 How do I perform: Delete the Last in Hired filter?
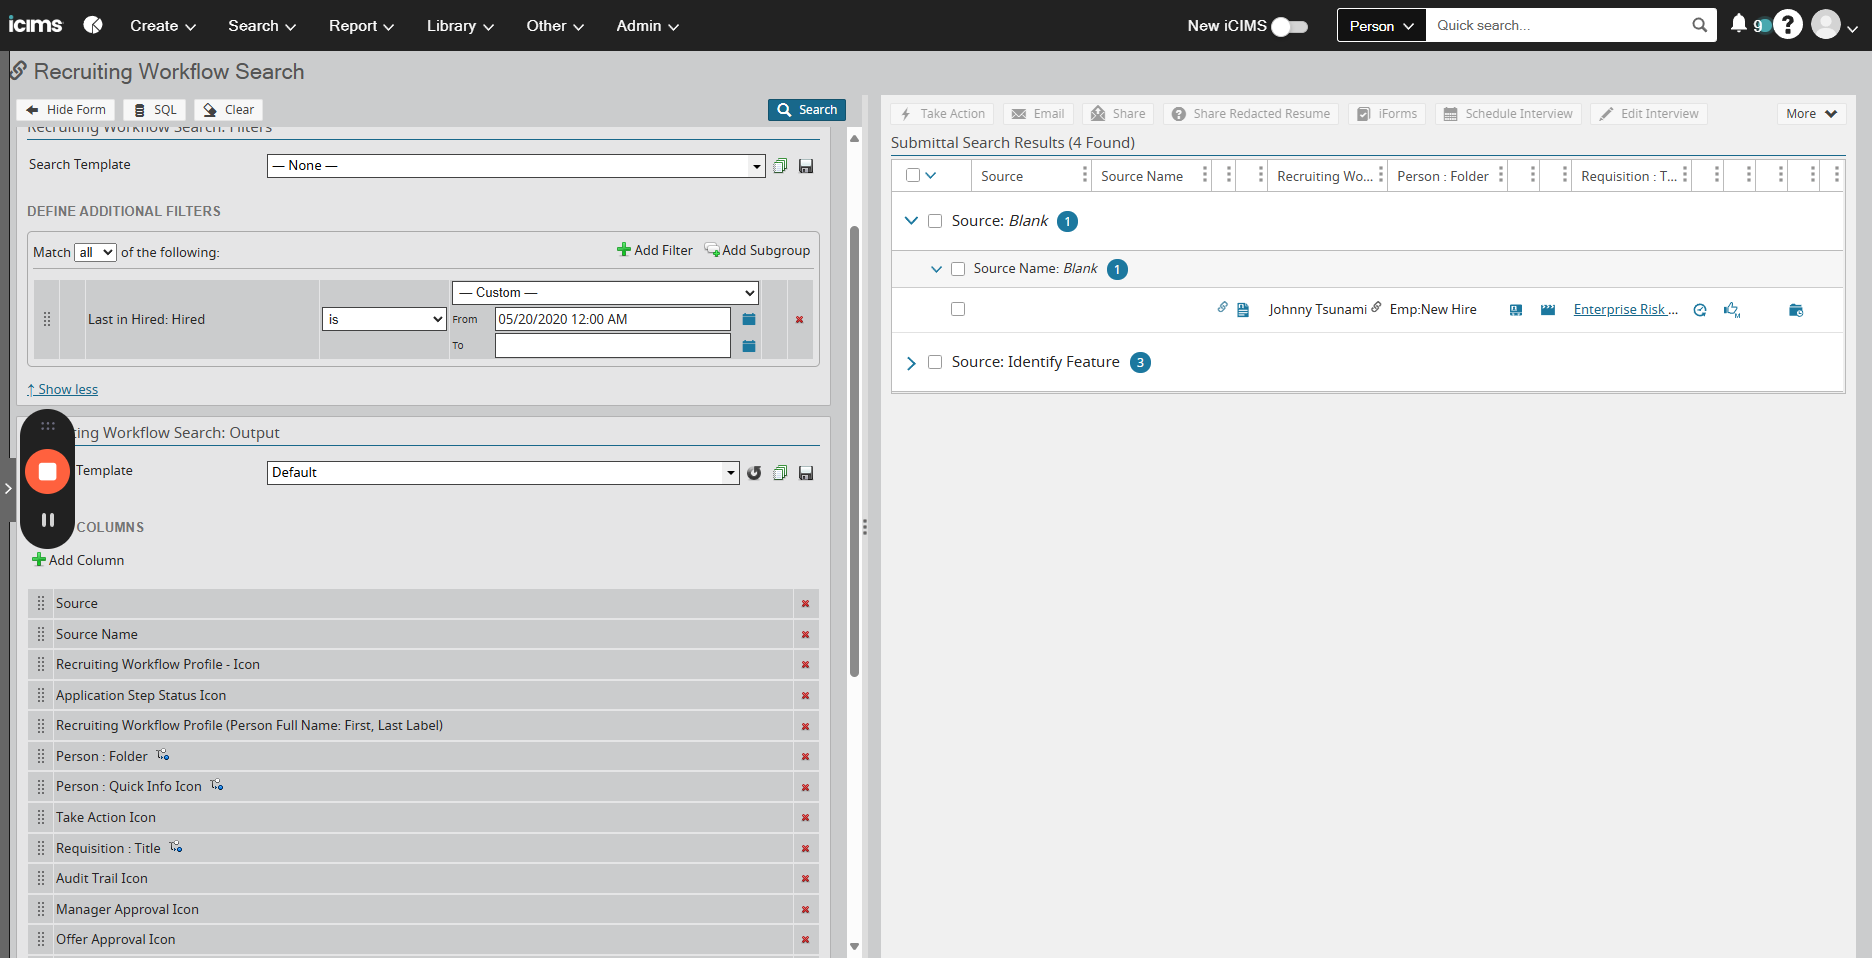click(799, 320)
